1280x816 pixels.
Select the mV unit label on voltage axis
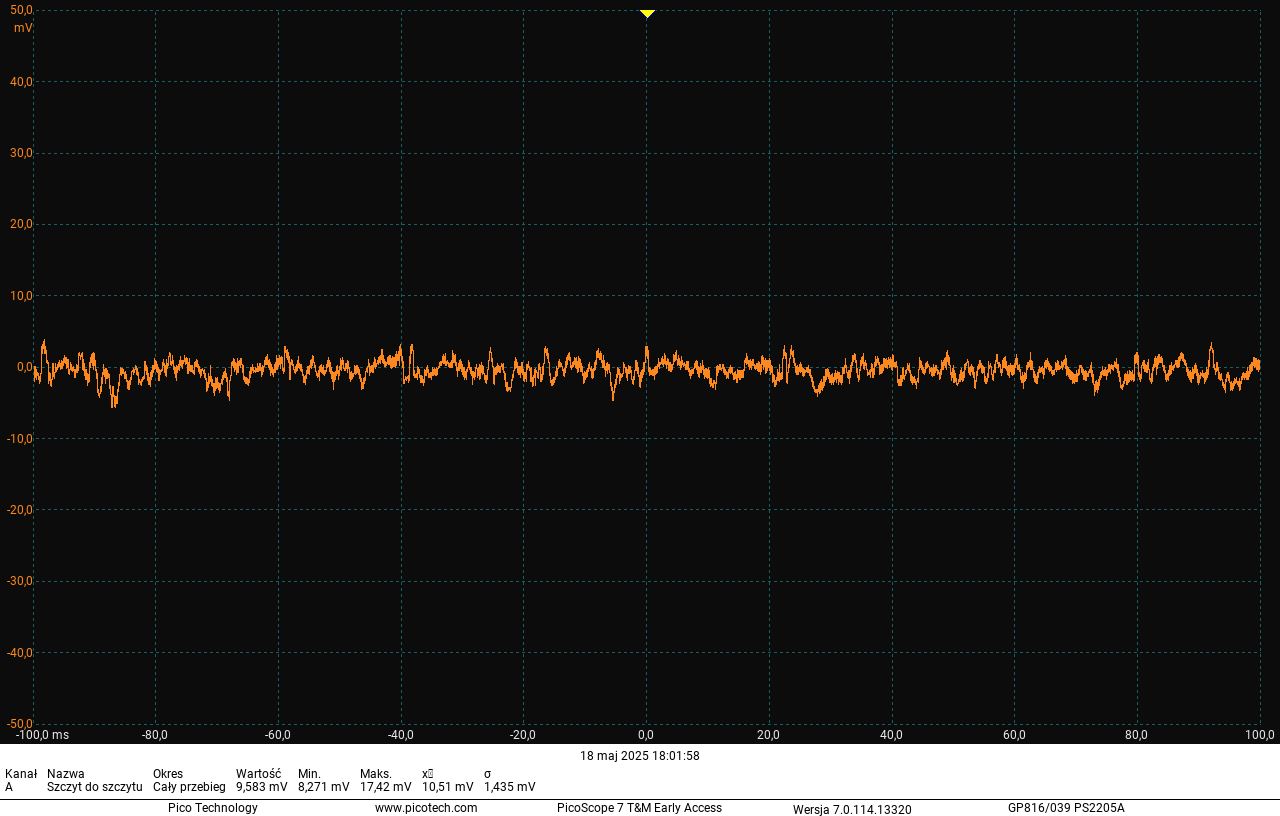coord(23,27)
